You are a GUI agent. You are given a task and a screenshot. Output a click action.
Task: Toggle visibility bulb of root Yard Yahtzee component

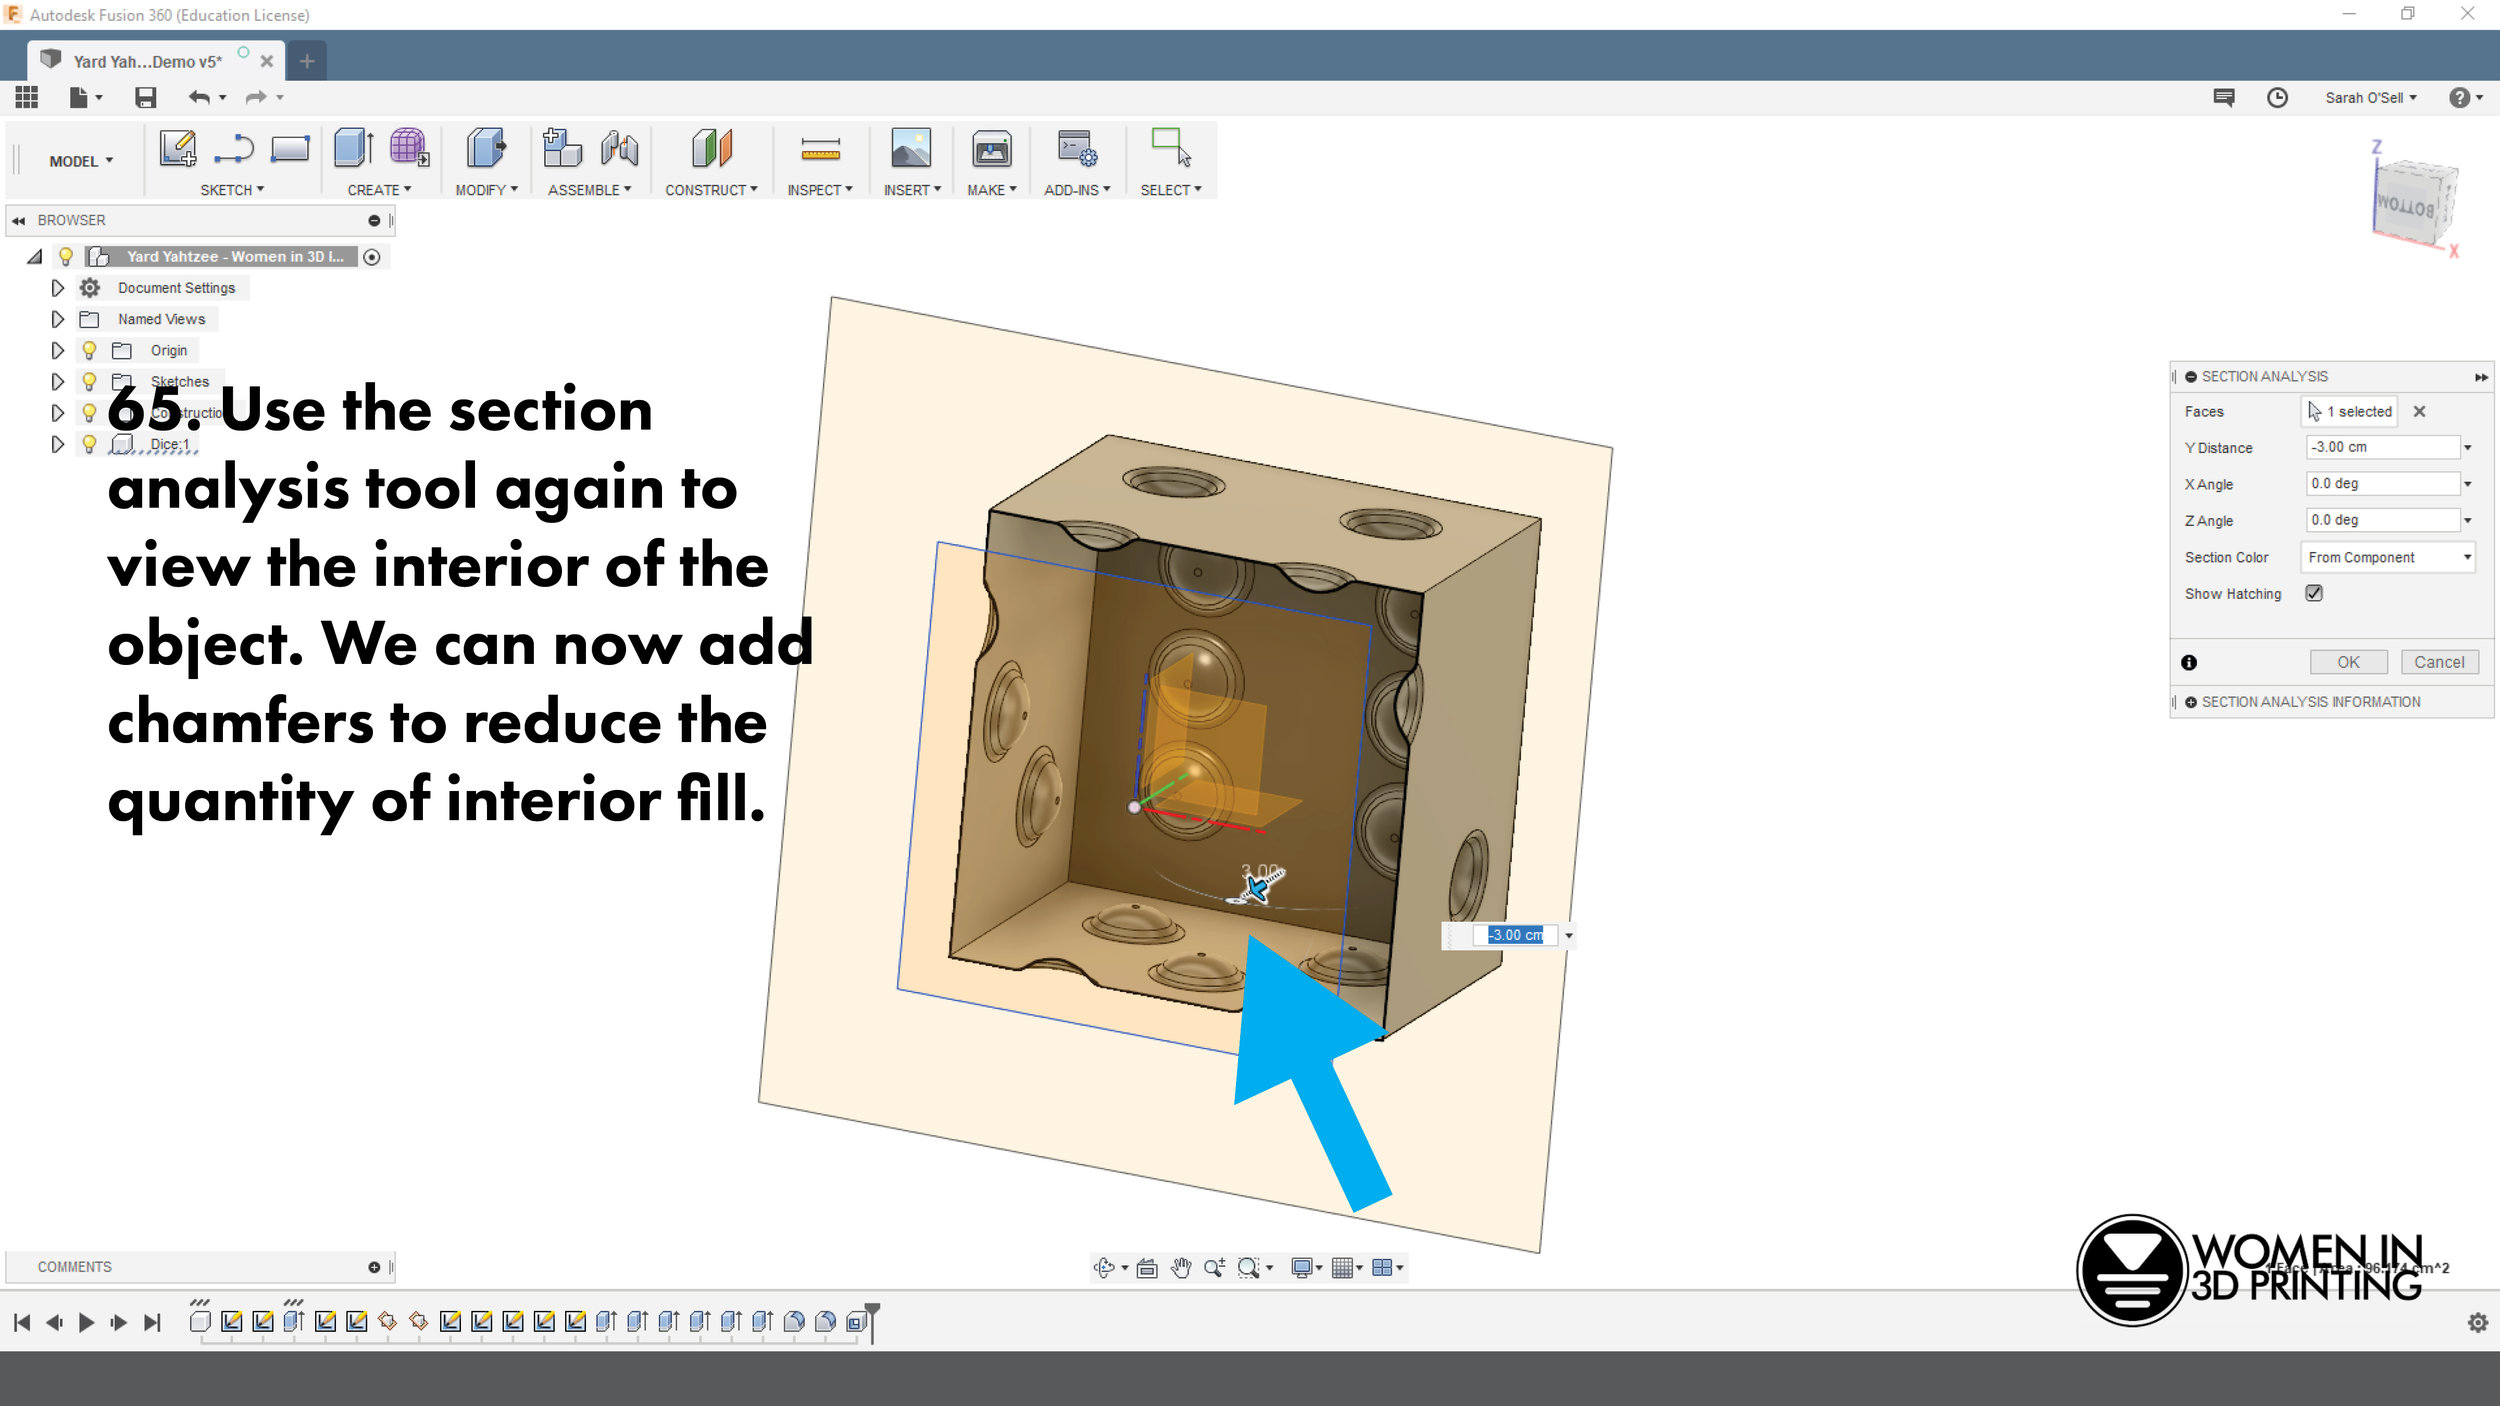coord(66,256)
